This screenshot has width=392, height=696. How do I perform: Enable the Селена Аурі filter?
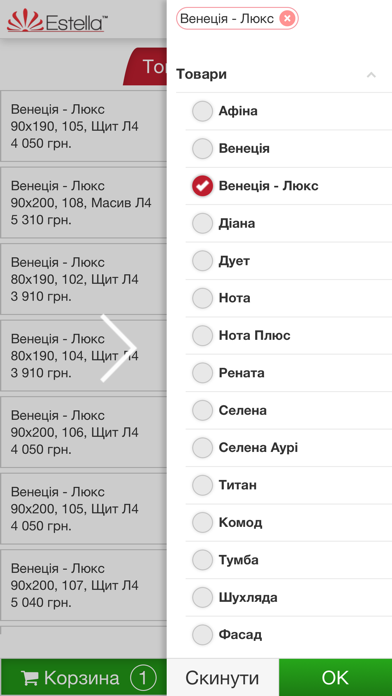tap(202, 447)
